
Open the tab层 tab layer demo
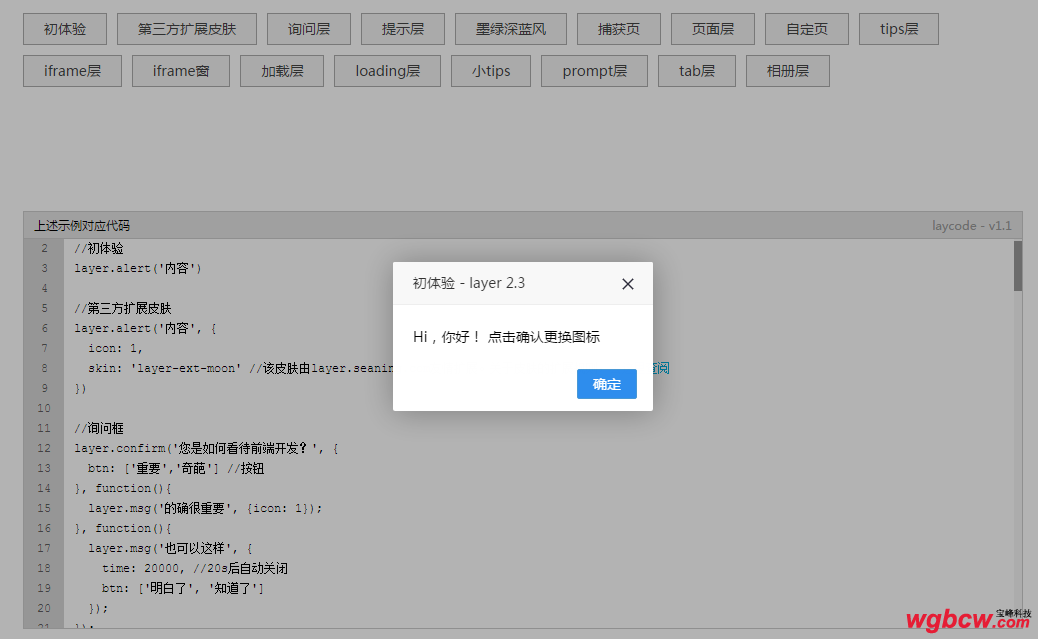(x=696, y=71)
